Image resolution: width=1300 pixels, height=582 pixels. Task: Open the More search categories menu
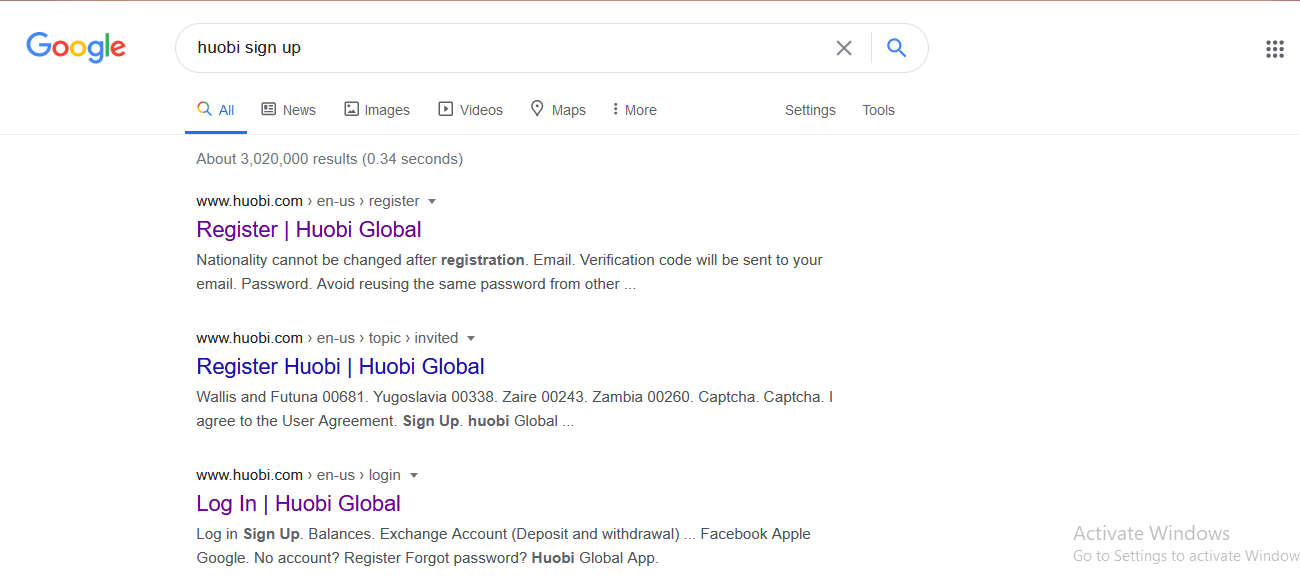pos(635,110)
